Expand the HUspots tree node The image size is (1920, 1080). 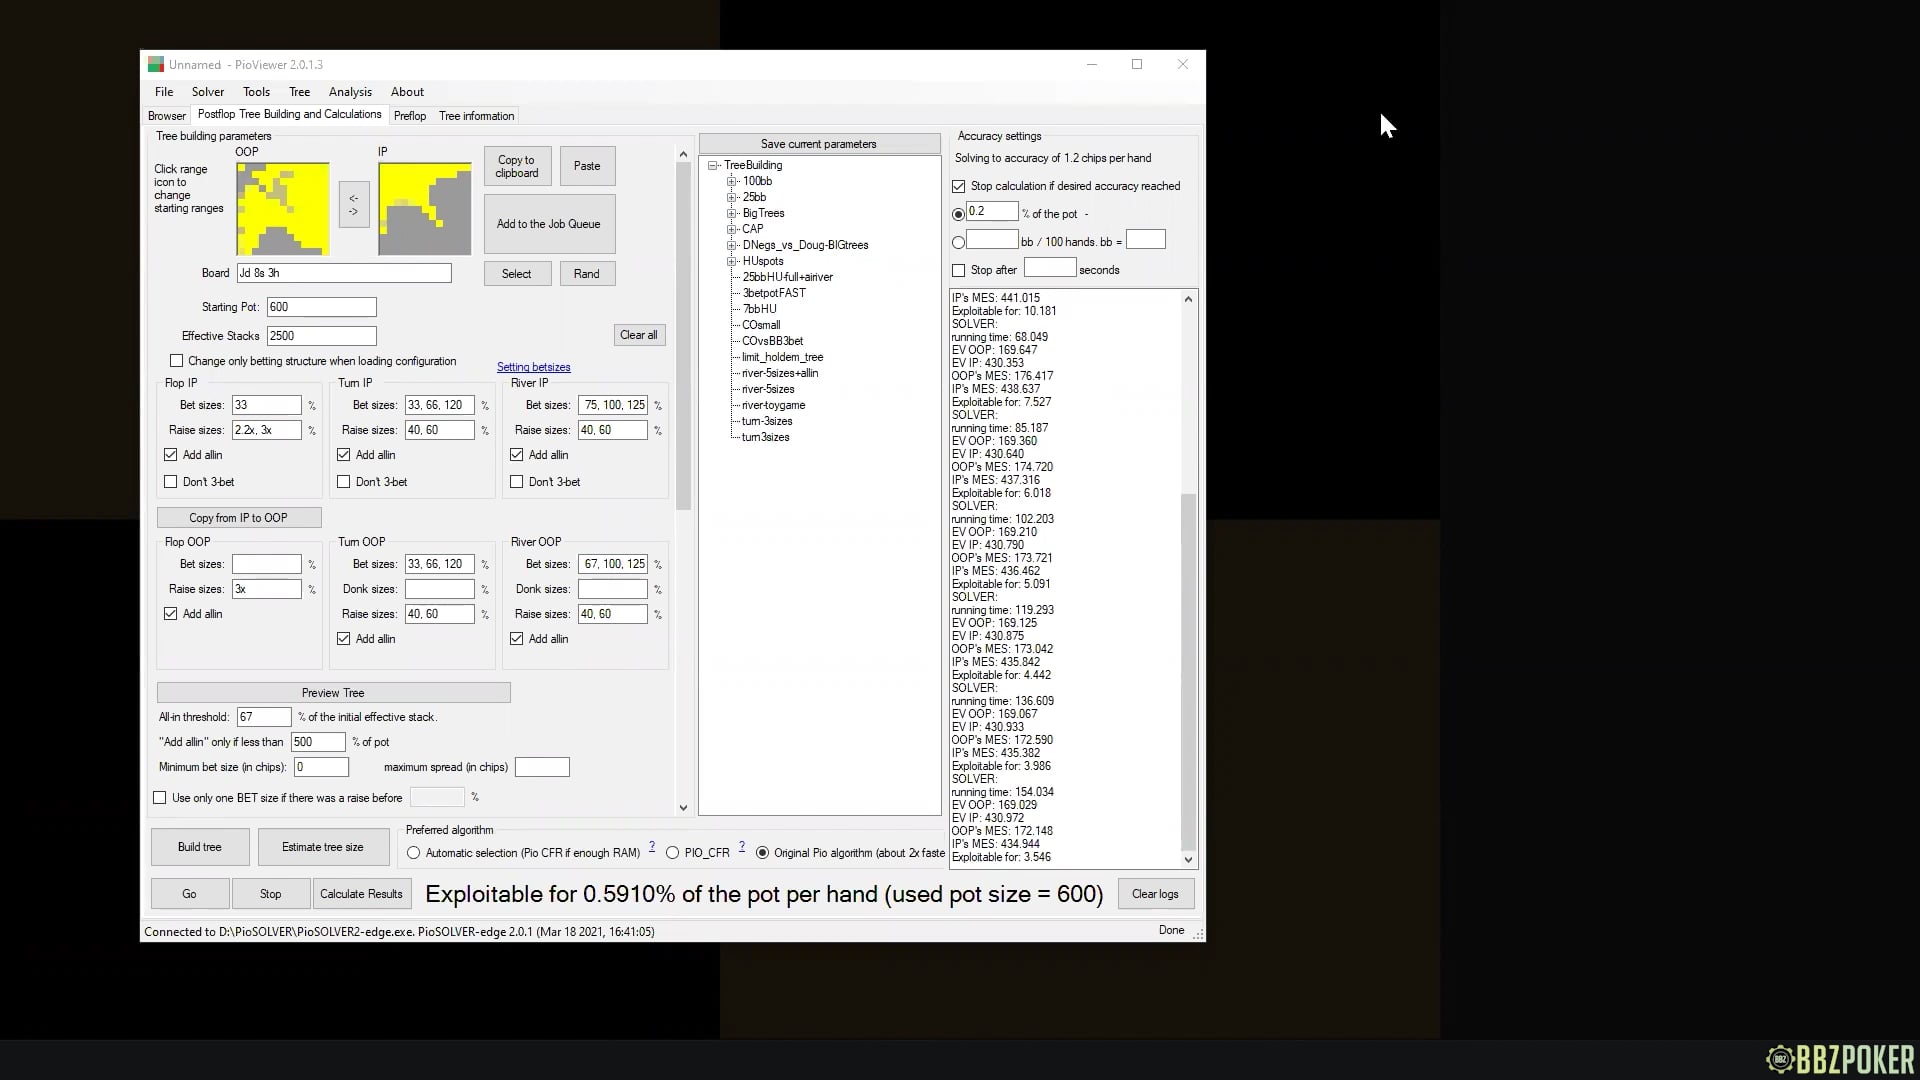pyautogui.click(x=731, y=261)
